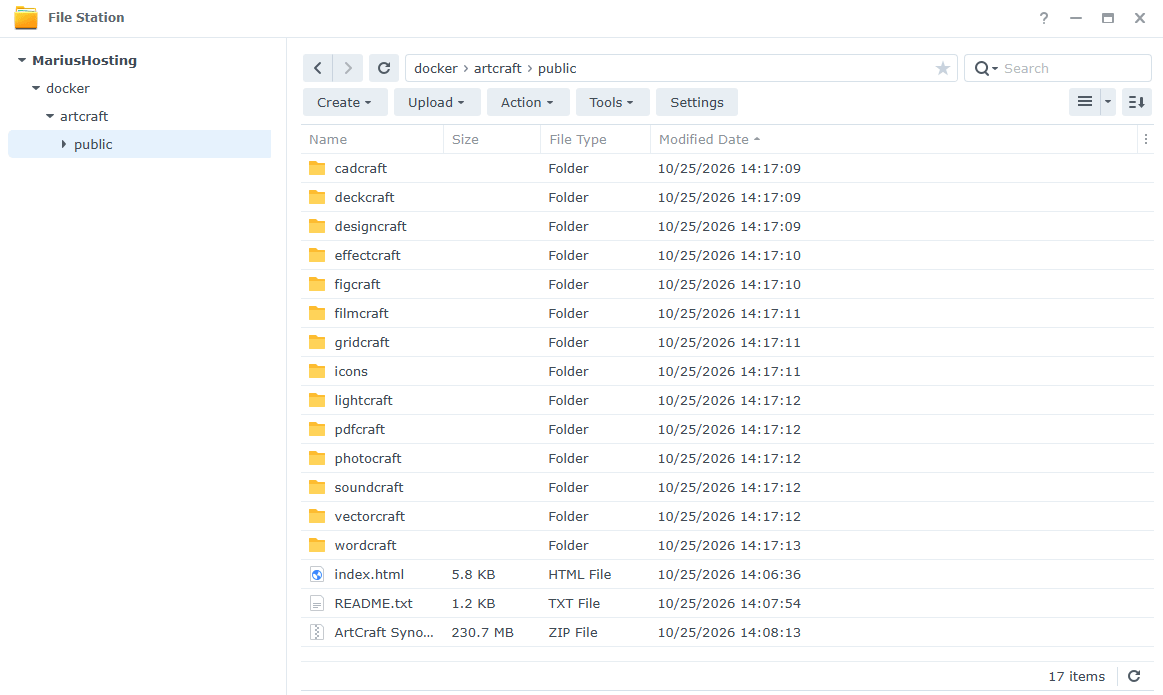Expand the public tree node

[x=64, y=144]
